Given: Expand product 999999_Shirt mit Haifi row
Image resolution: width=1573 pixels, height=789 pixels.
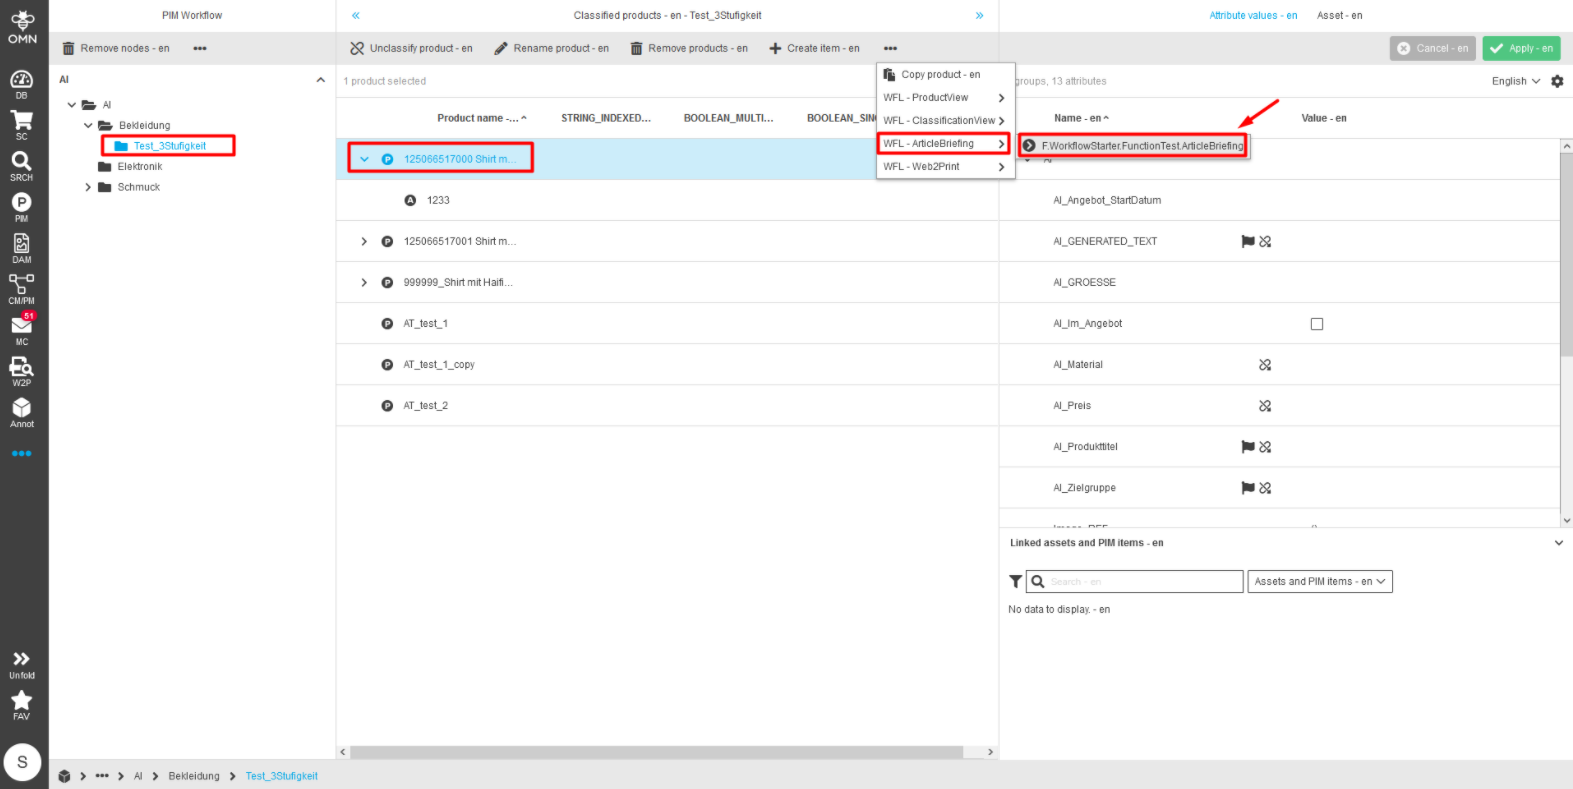Looking at the screenshot, I should 364,282.
